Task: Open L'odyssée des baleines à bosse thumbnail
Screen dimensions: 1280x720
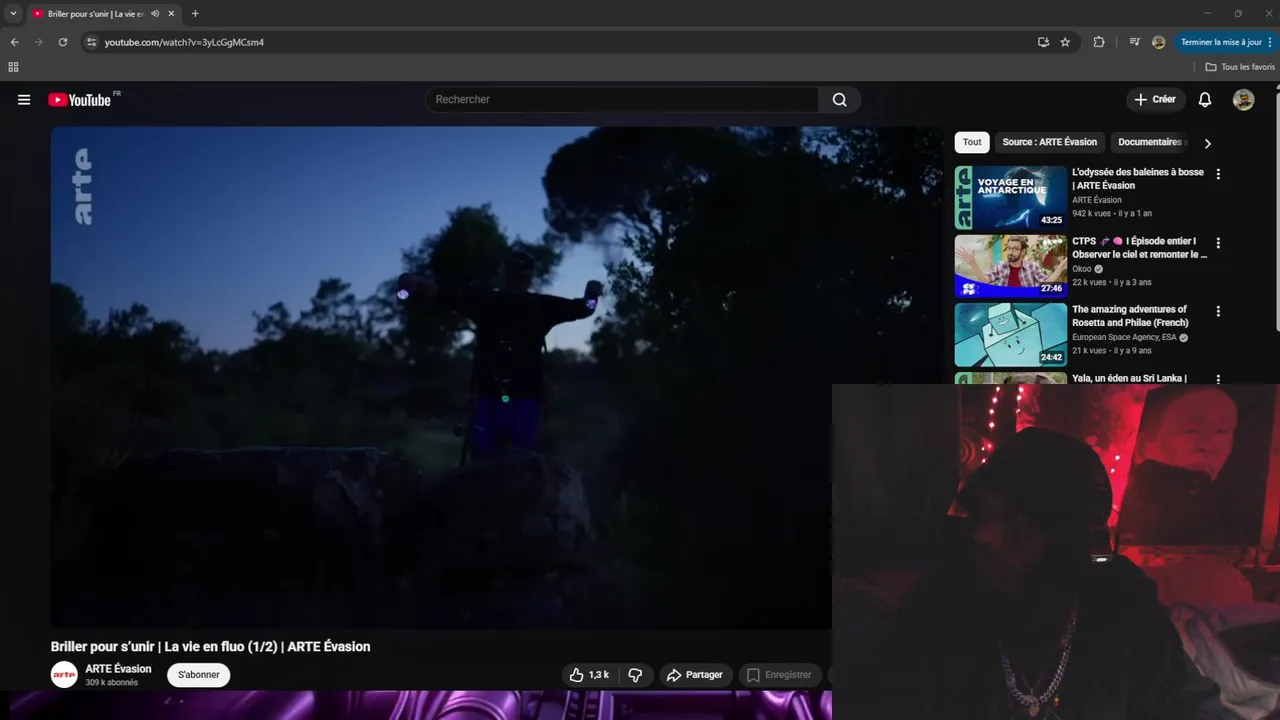Action: click(x=1010, y=198)
